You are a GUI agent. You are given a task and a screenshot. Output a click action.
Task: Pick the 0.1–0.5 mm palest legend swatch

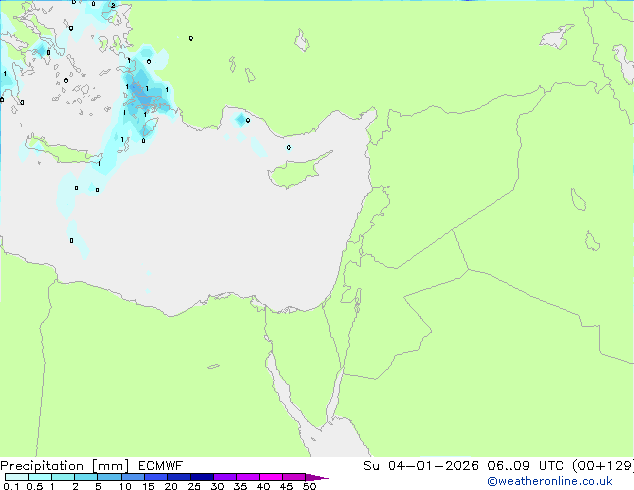pyautogui.click(x=17, y=477)
